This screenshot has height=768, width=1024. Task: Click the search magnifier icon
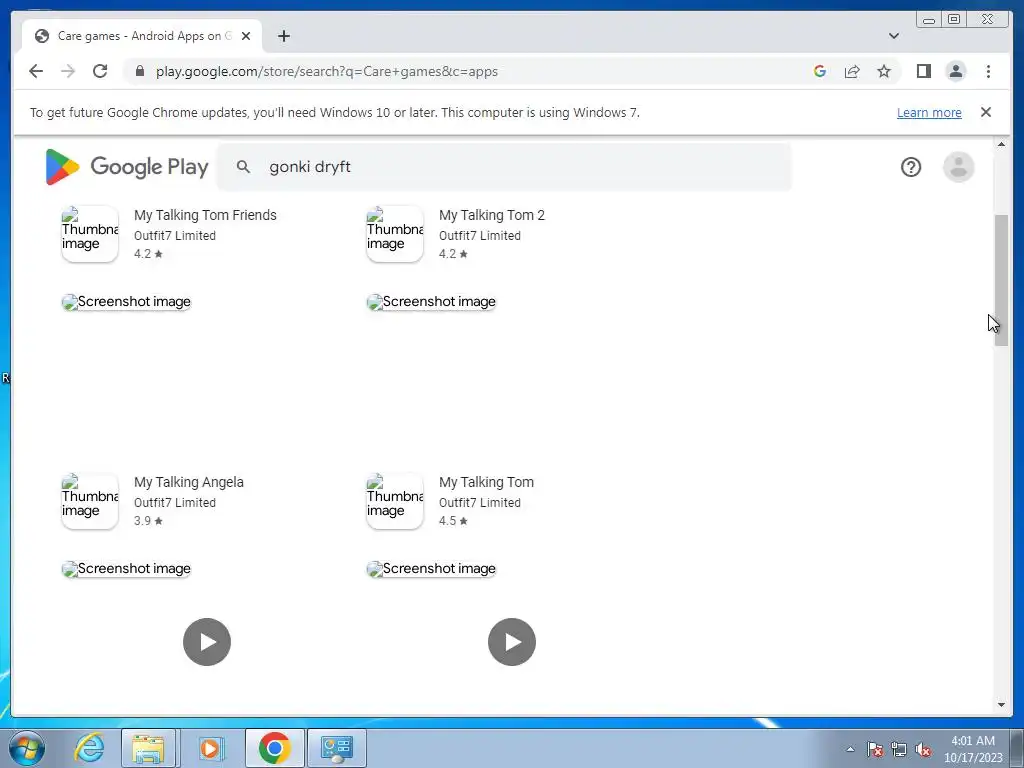pos(243,167)
